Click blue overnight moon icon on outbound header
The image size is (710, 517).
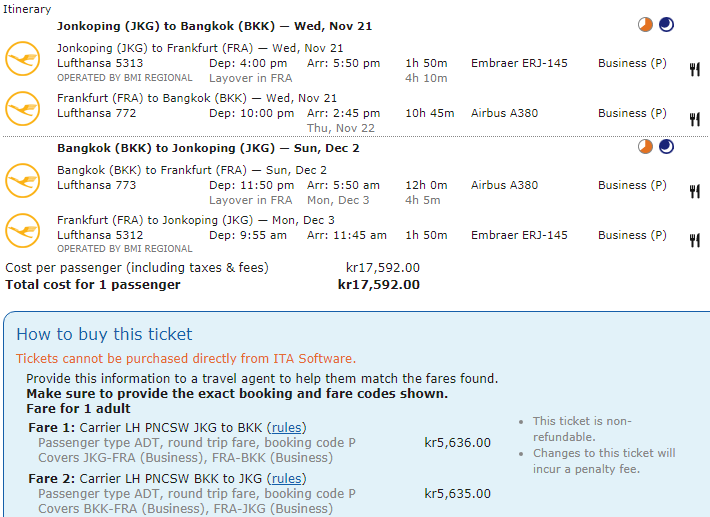[666, 25]
